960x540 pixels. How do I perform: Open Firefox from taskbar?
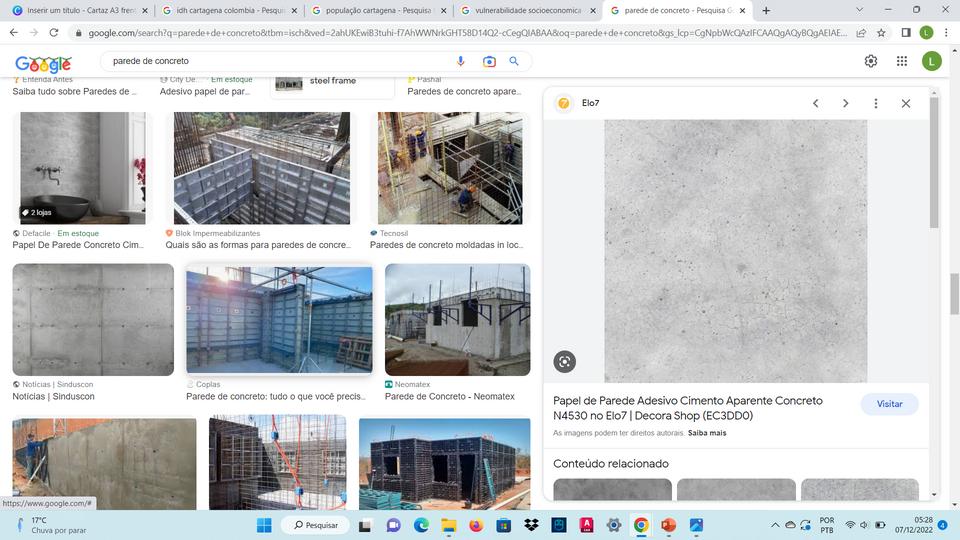tap(476, 525)
